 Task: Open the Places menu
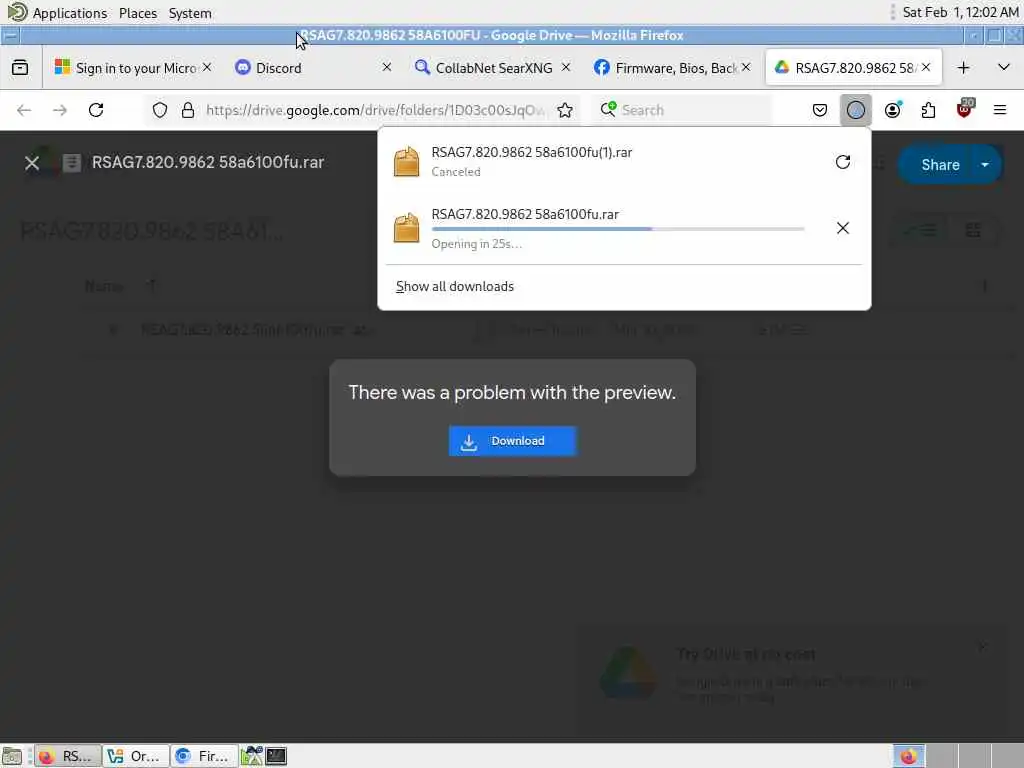[138, 13]
